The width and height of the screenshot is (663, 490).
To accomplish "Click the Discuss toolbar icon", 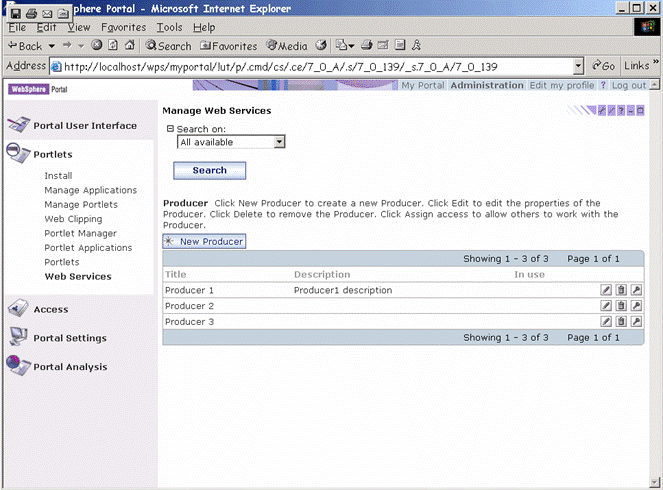I will coord(400,45).
